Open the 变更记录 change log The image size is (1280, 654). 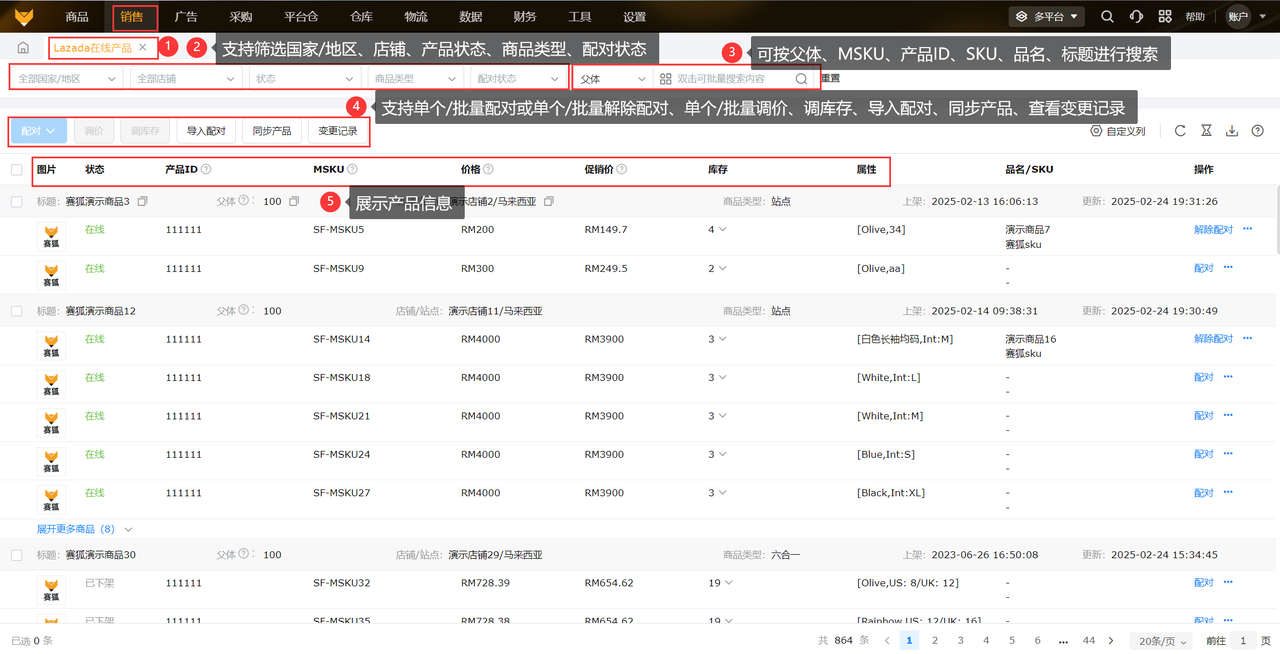click(x=338, y=131)
